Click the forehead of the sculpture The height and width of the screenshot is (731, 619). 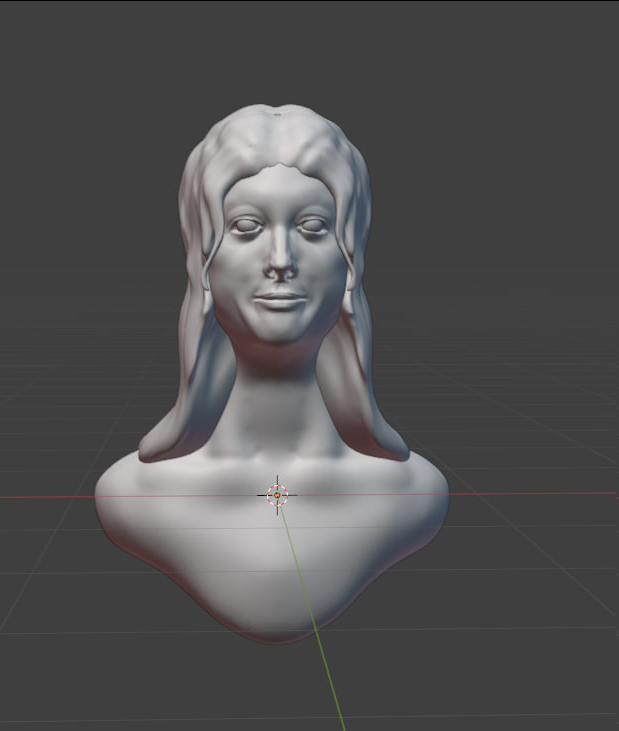point(279,190)
